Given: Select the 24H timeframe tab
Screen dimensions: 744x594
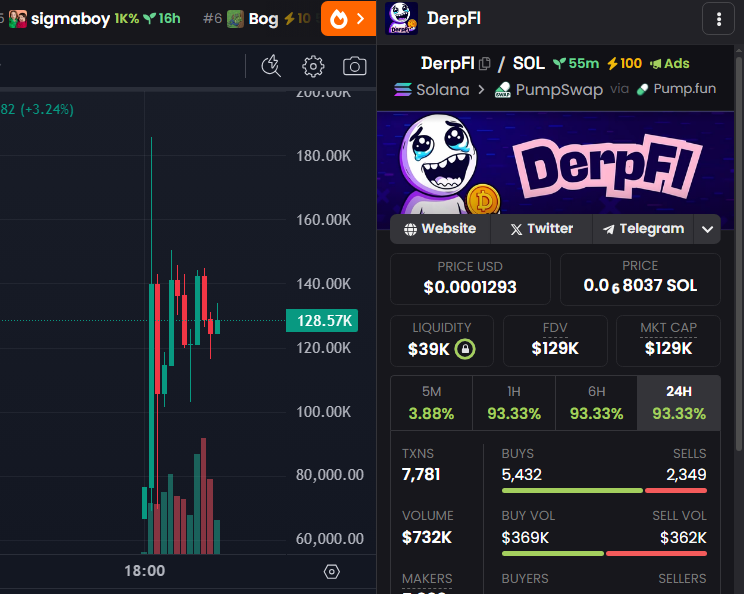Looking at the screenshot, I should [x=679, y=403].
